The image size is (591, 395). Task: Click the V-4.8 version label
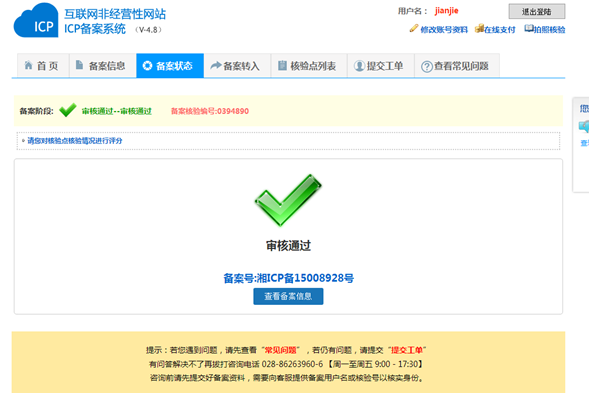click(x=148, y=30)
